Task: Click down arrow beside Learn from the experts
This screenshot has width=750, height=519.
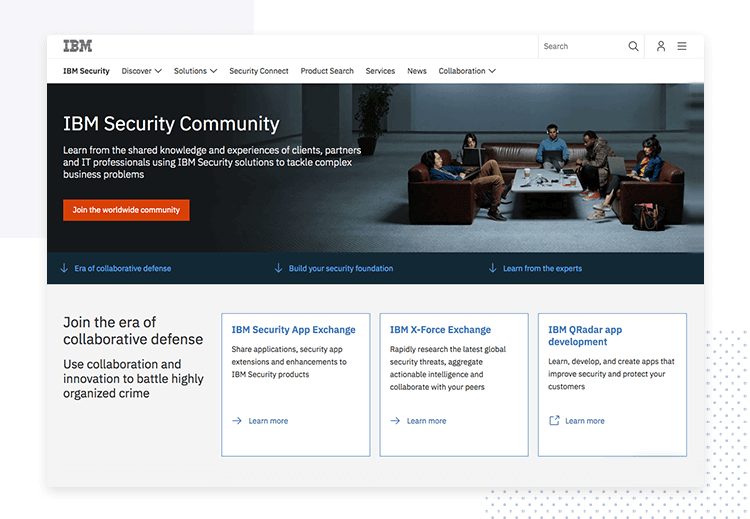Action: click(493, 268)
